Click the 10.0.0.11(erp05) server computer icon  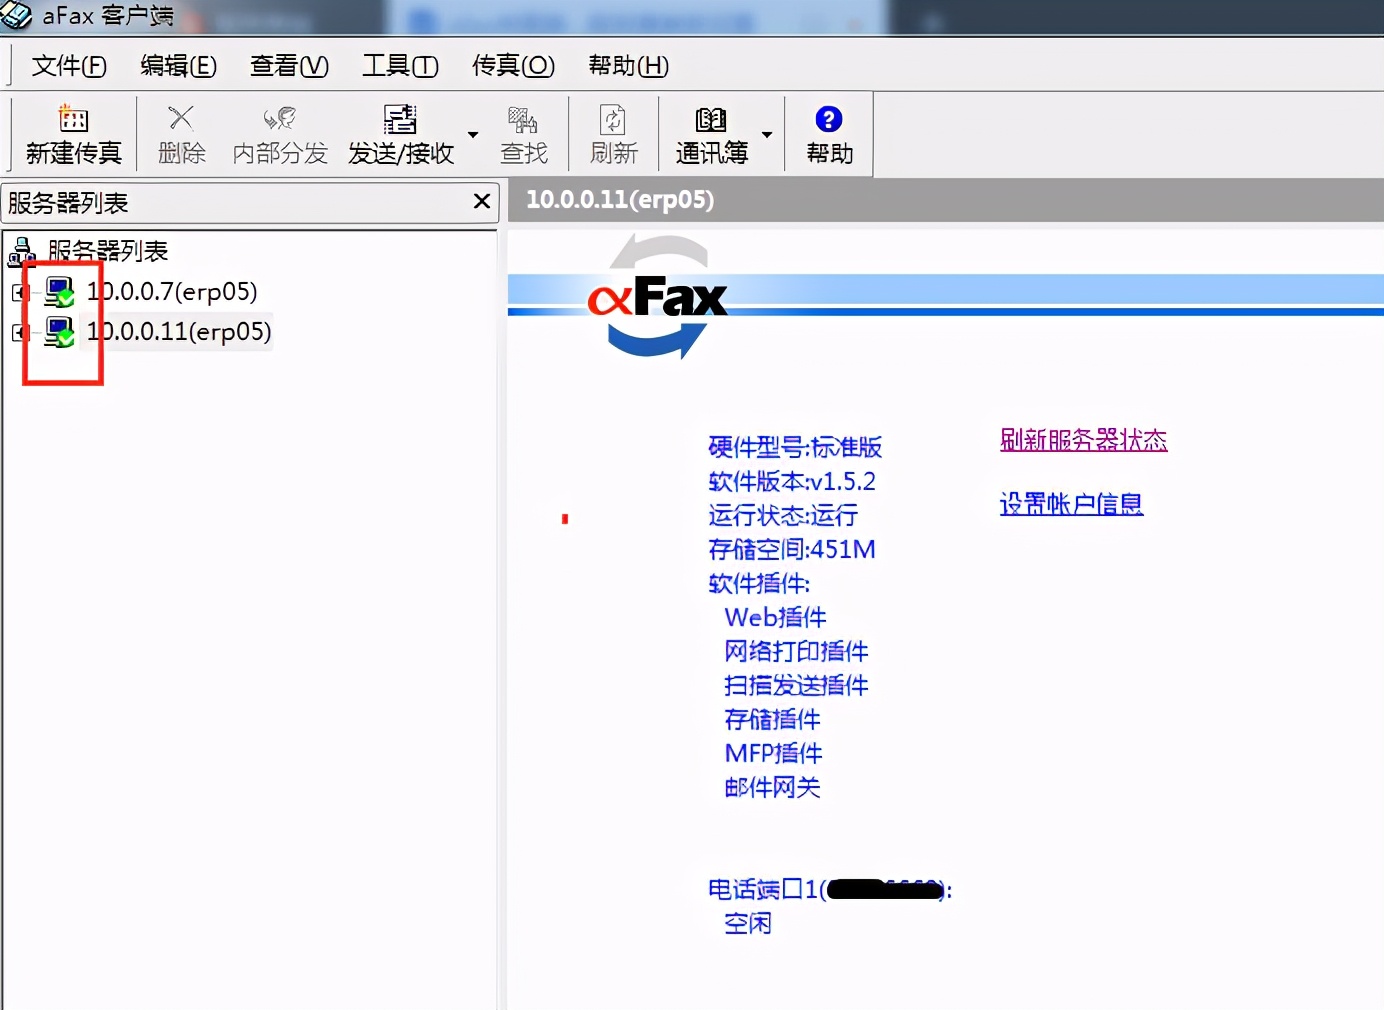pyautogui.click(x=60, y=332)
